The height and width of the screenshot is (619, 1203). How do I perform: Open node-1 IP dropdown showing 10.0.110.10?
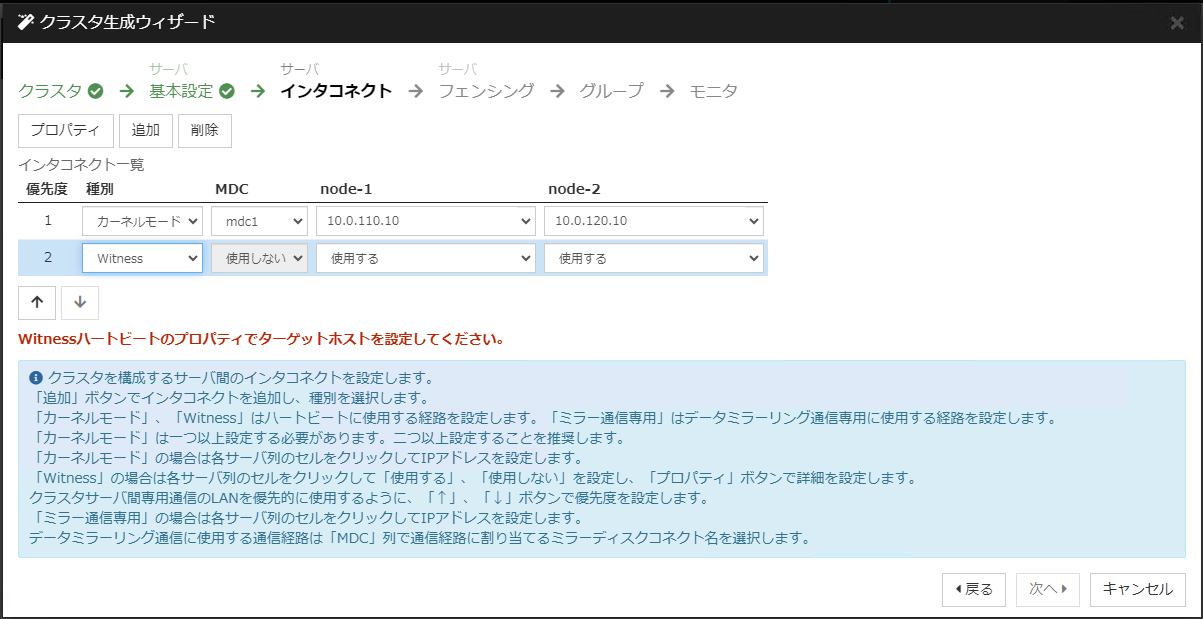[426, 220]
